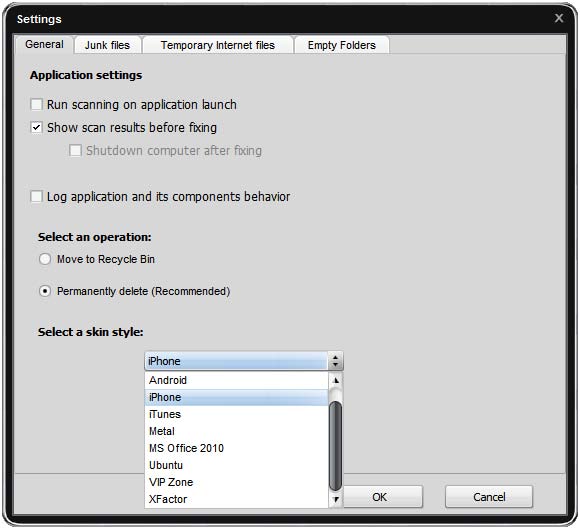Uncheck Show scan results before fixing
The width and height of the screenshot is (580, 528).
36,128
